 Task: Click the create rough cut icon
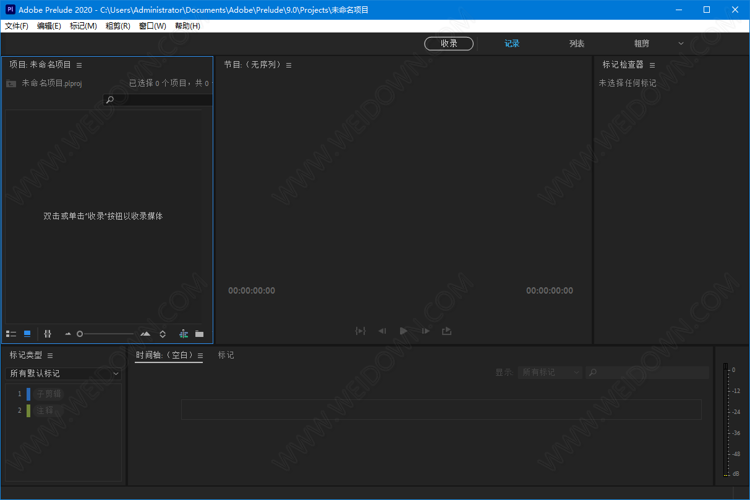184,334
